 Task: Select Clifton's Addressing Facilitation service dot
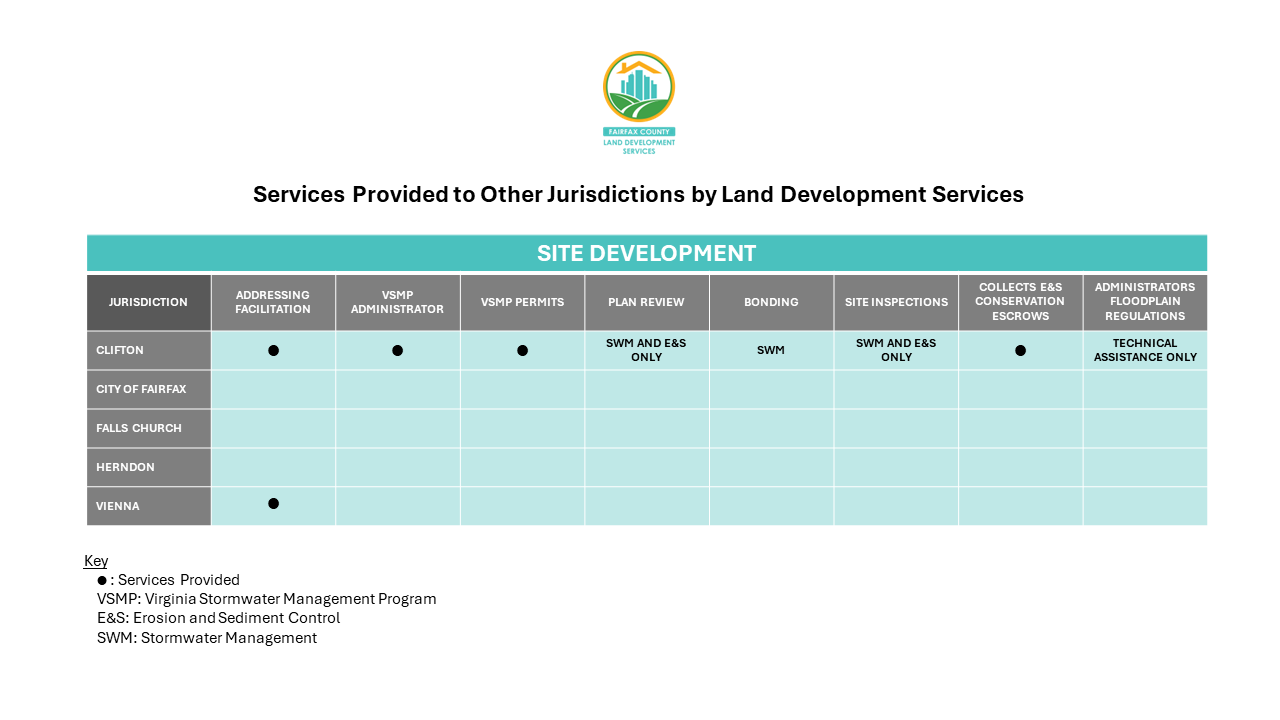(273, 350)
